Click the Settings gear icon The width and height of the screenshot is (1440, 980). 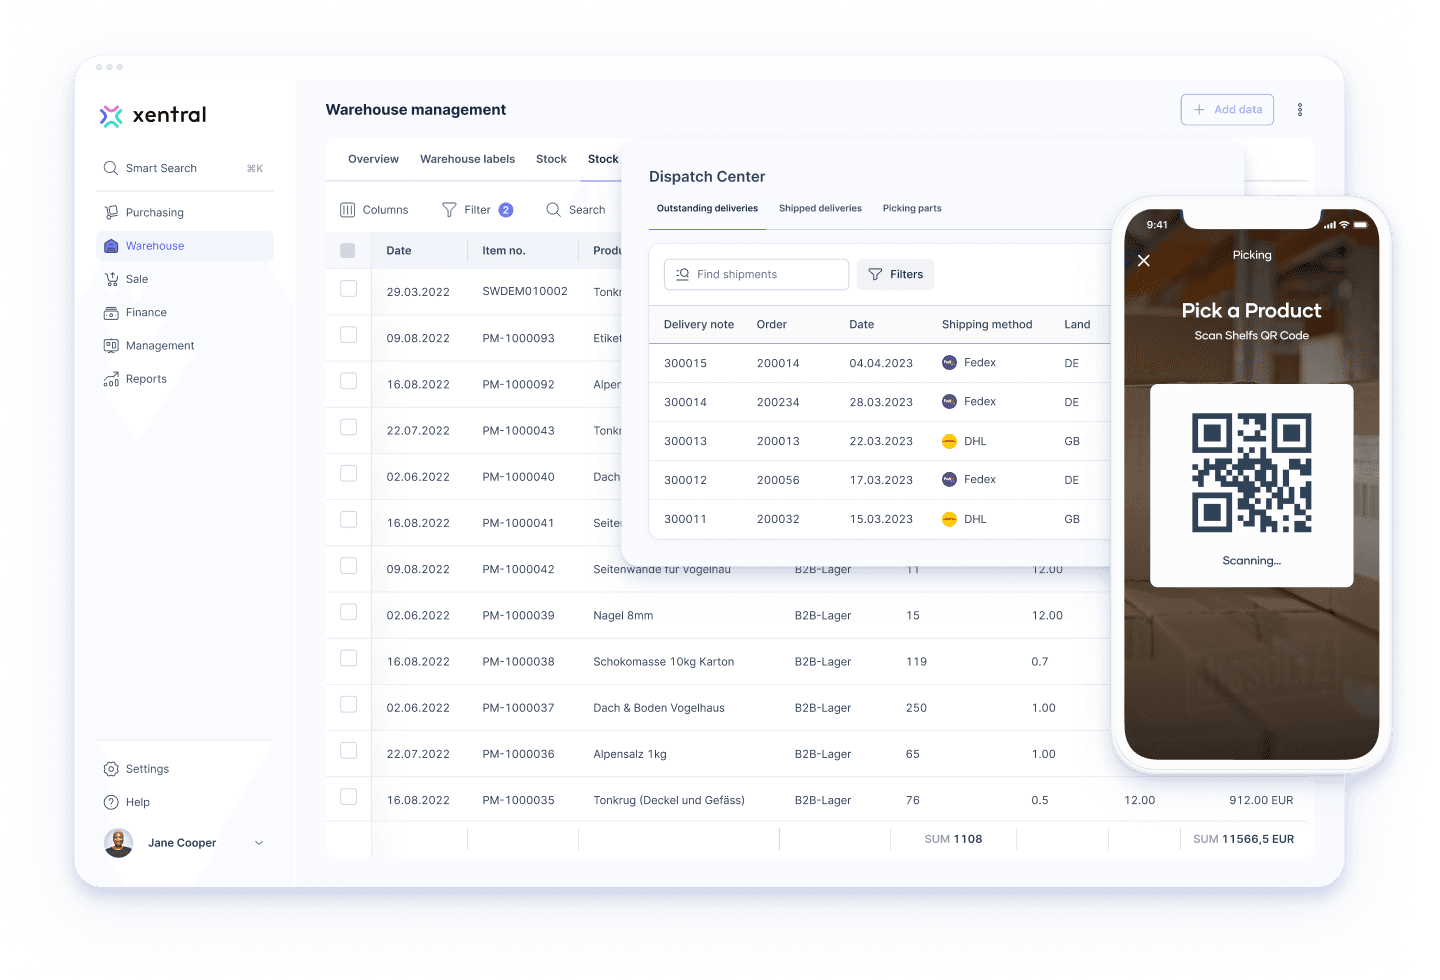click(x=111, y=769)
